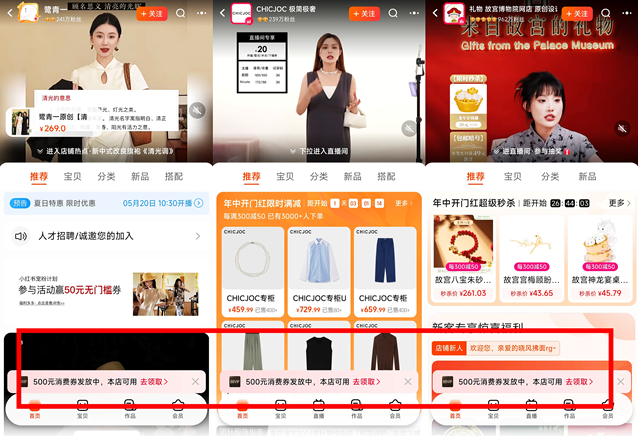Open search in the Palace Museum shop header
The height and width of the screenshot is (438, 638).
[605, 13]
